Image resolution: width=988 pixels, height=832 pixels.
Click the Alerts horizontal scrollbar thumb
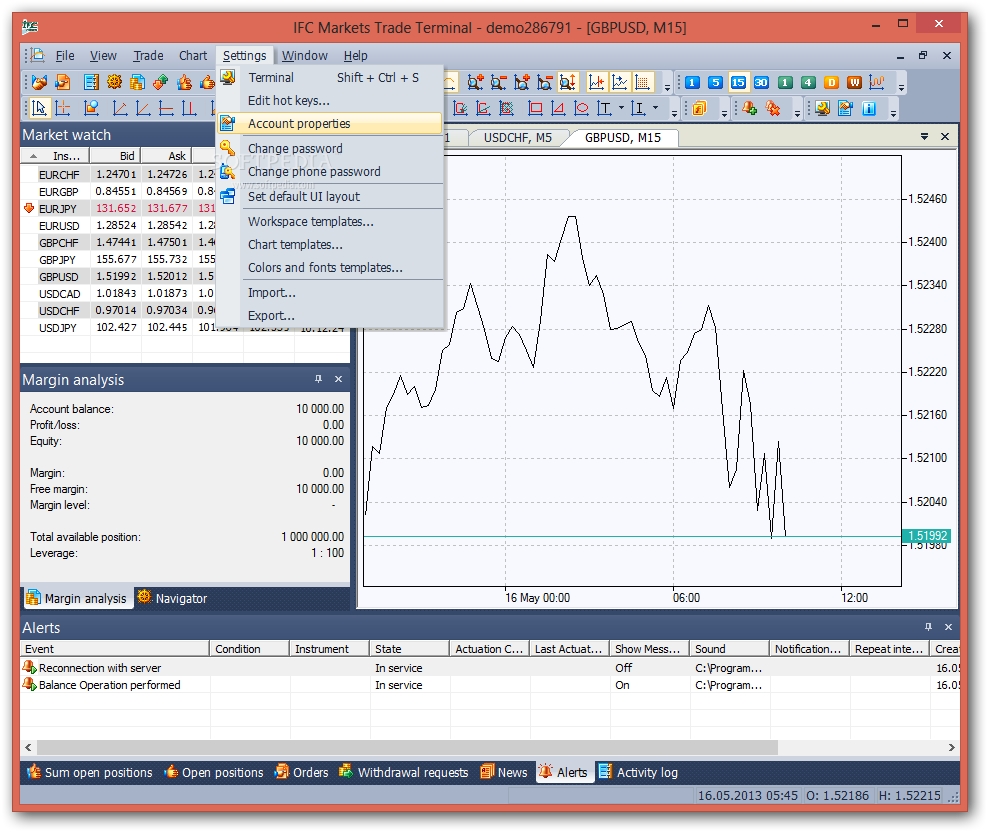click(407, 747)
